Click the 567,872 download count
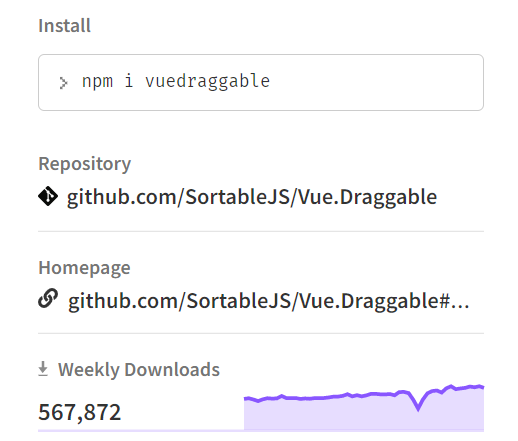518x441 pixels. (79, 412)
